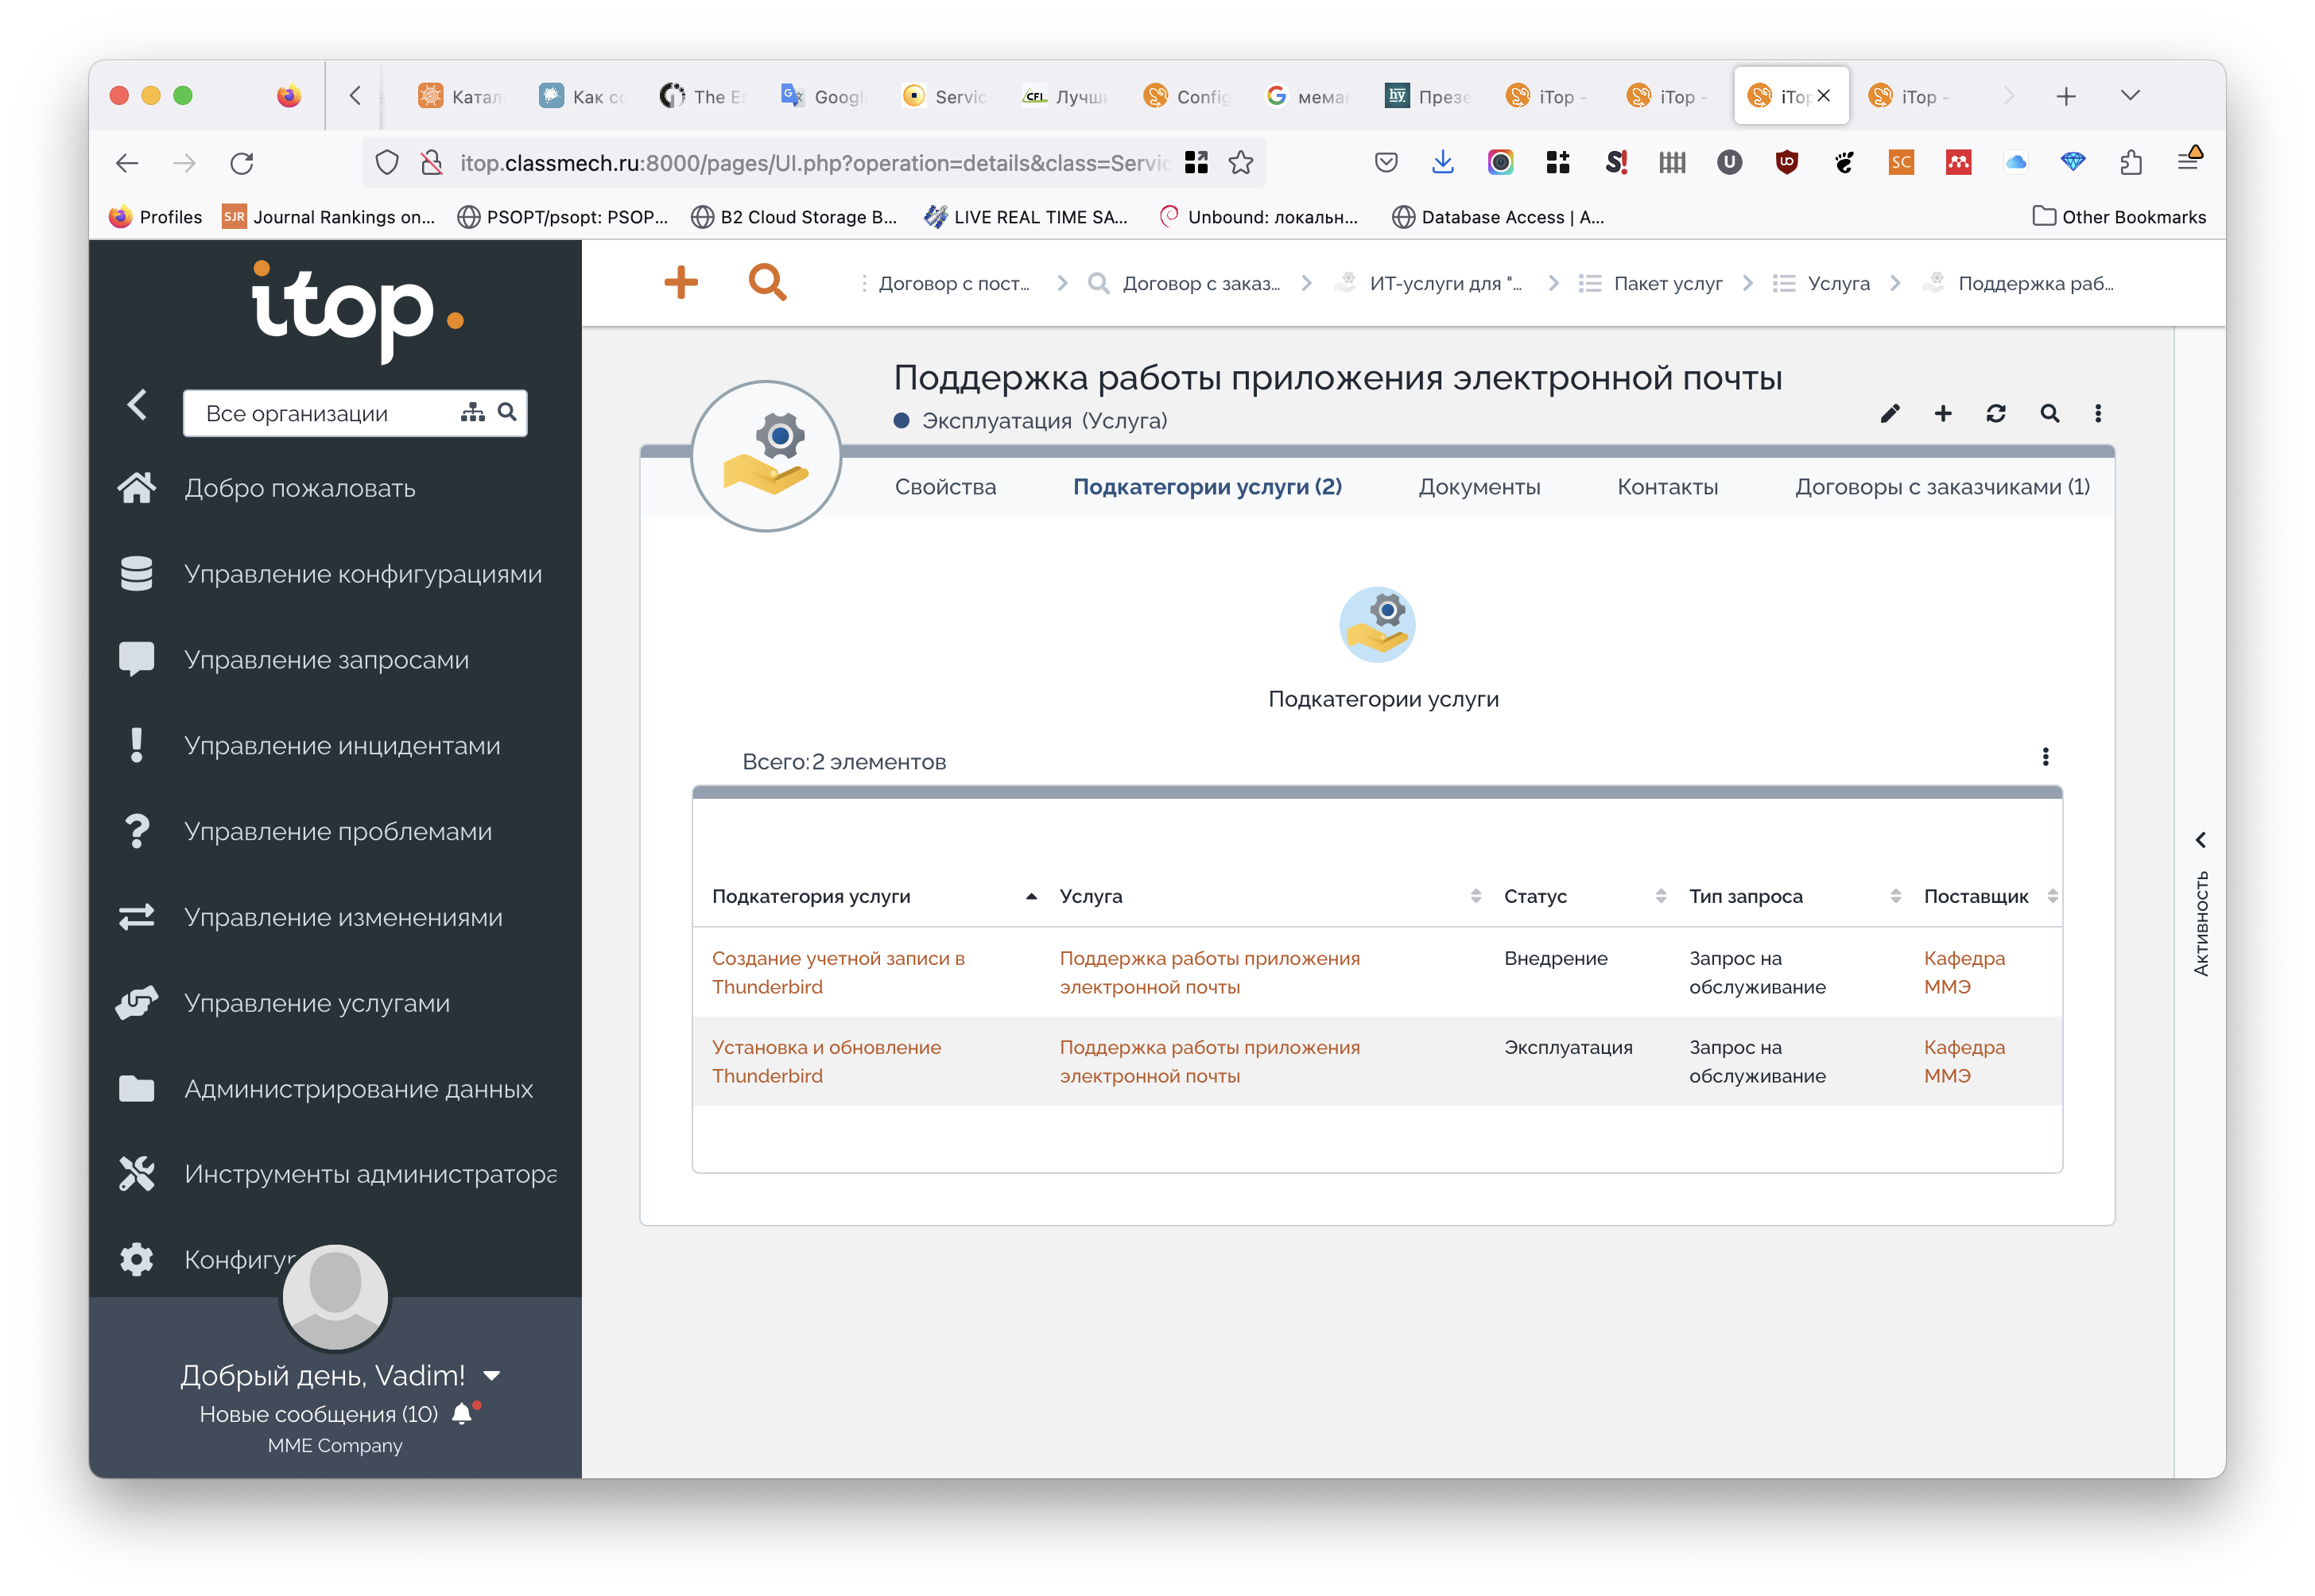The width and height of the screenshot is (2315, 1596).
Task: Open the uBlock Origin shield extension icon
Action: click(x=1786, y=163)
